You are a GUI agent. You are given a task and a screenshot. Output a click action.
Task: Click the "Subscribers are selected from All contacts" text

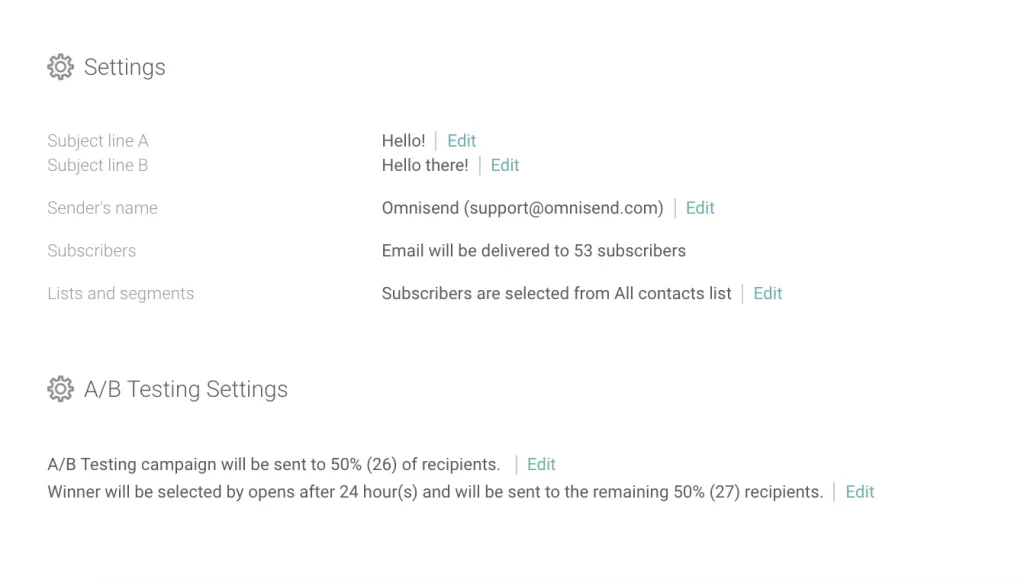coord(556,293)
